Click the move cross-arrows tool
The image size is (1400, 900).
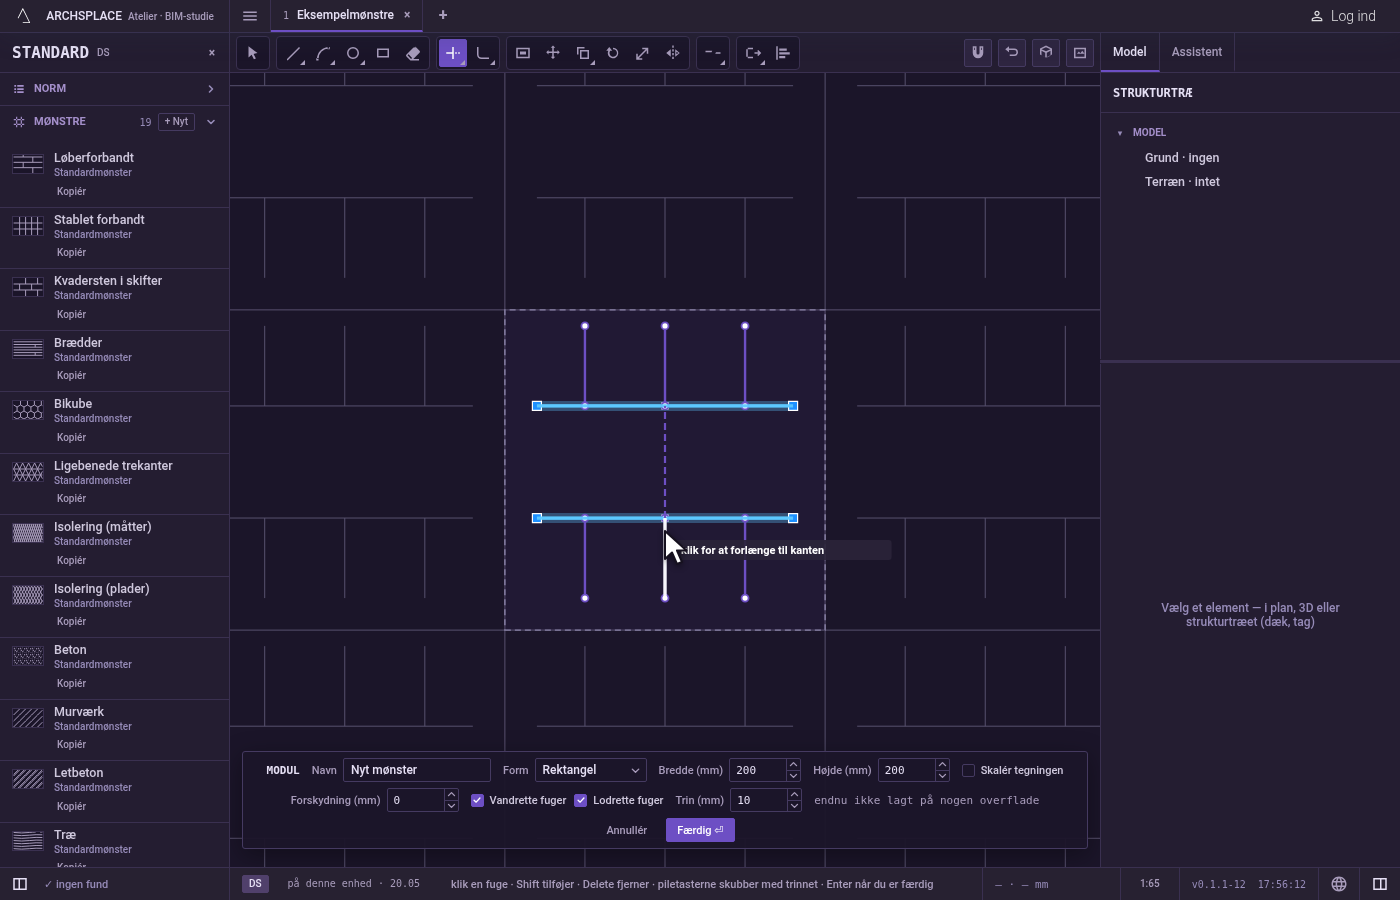coord(553,53)
